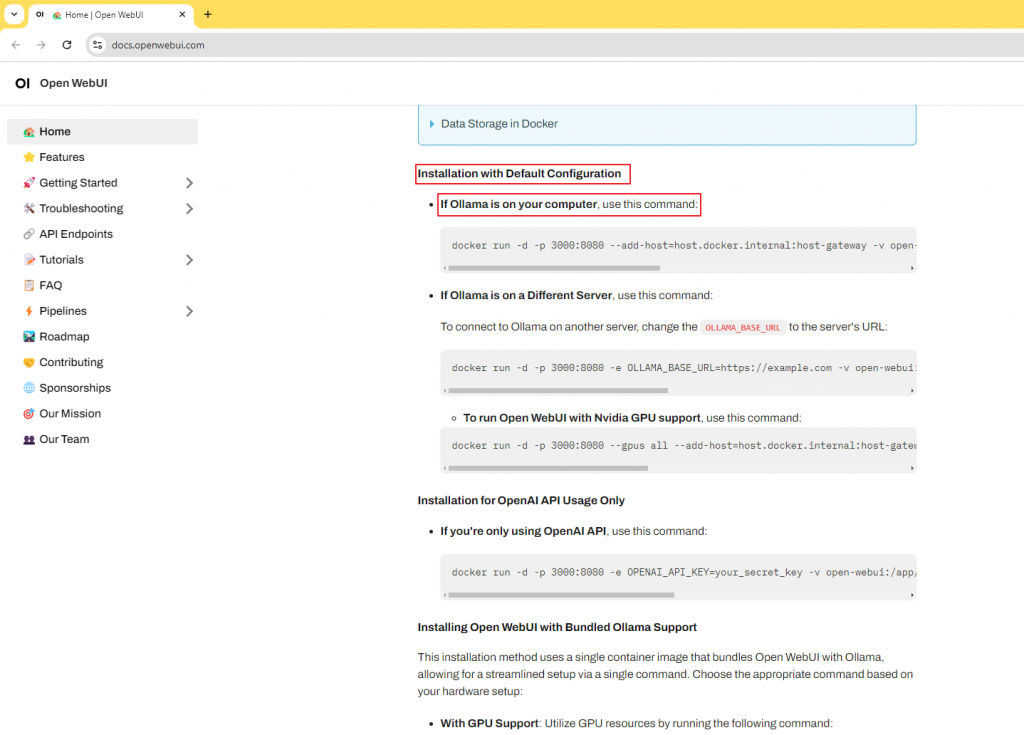Open the Home sidebar item
Image resolution: width=1024 pixels, height=735 pixels.
tap(103, 131)
